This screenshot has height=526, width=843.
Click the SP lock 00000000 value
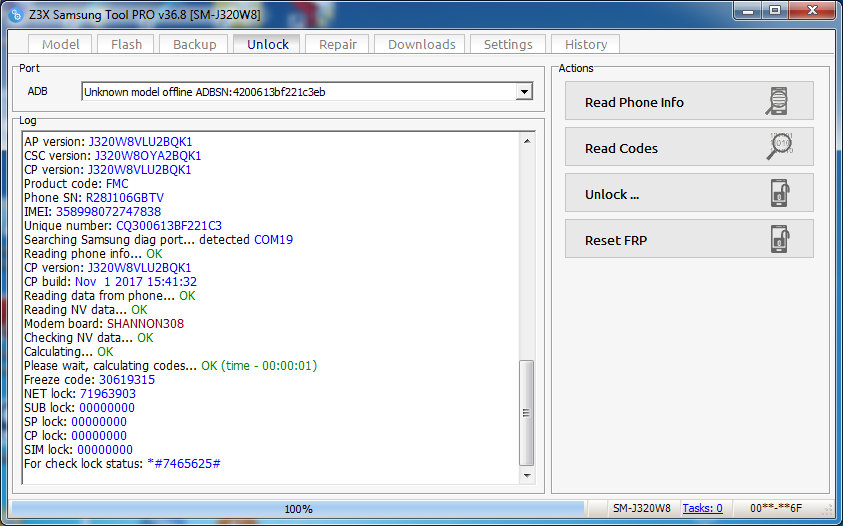[99, 422]
